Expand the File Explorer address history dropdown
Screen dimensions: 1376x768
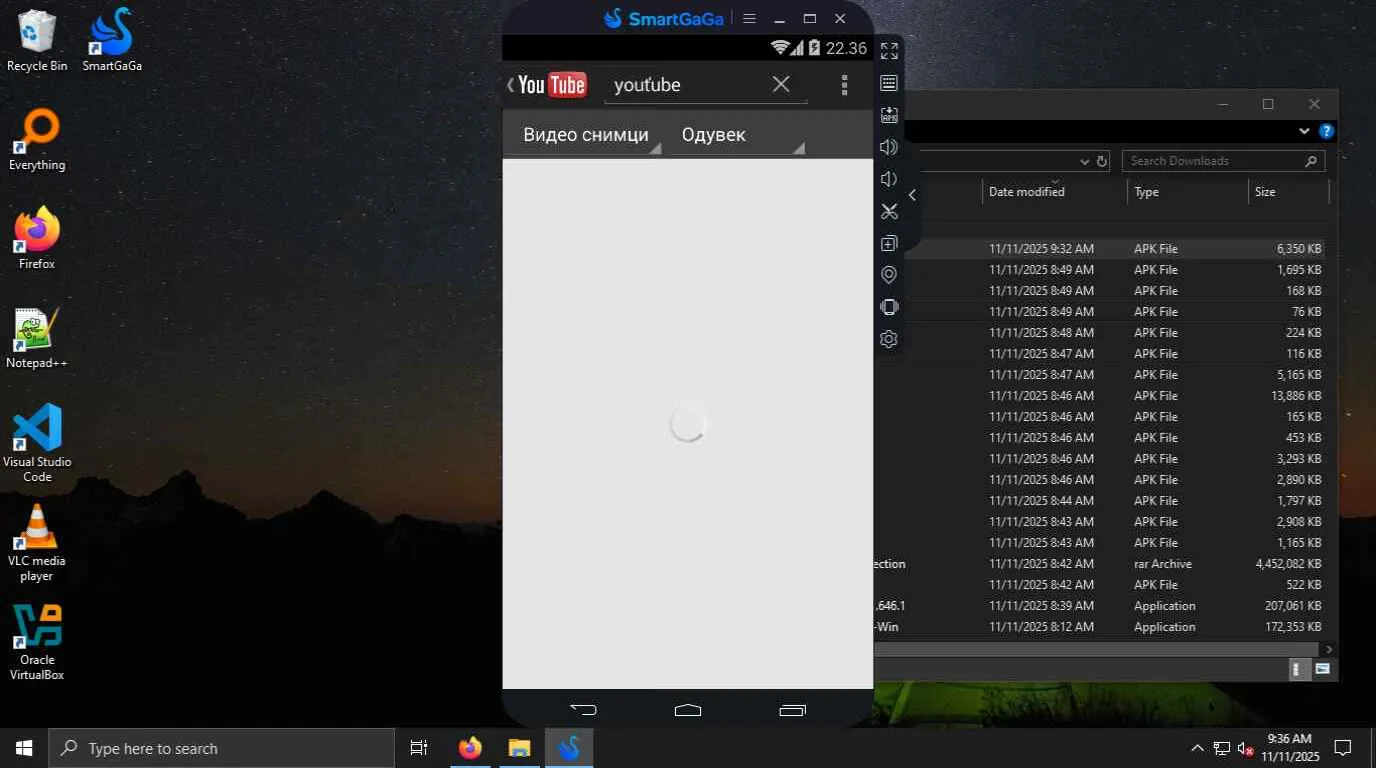[x=1085, y=161]
